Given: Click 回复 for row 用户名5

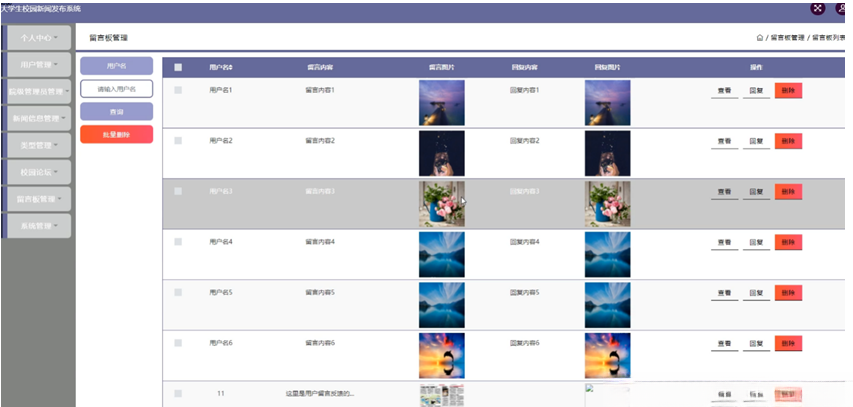Looking at the screenshot, I should [756, 293].
